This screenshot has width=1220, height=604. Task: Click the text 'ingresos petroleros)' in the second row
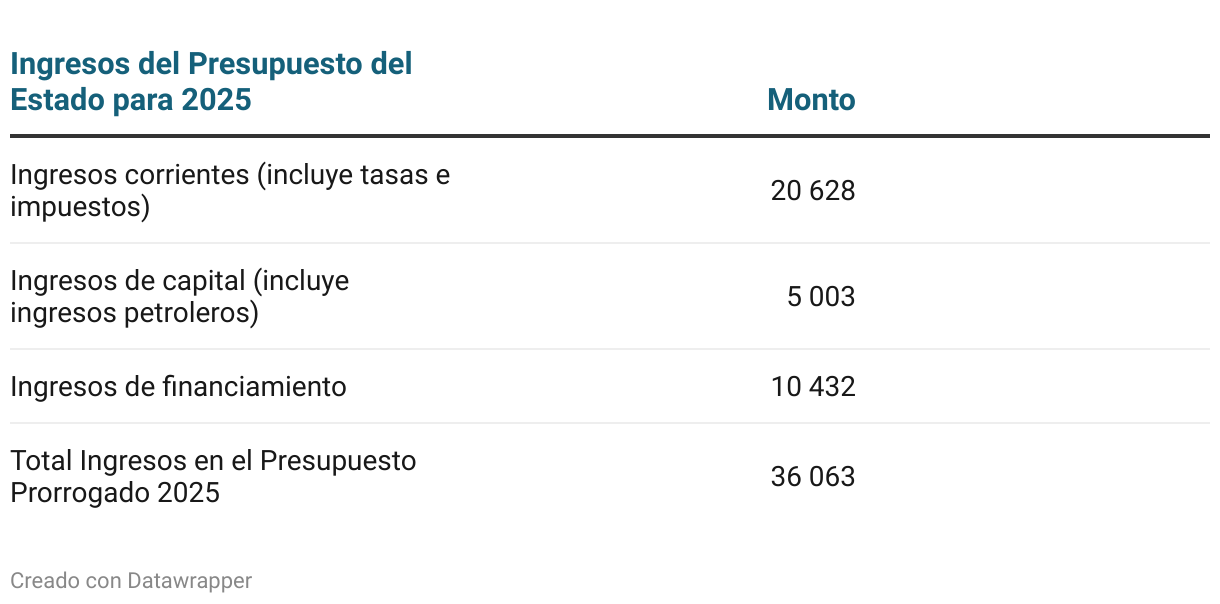pos(134,313)
